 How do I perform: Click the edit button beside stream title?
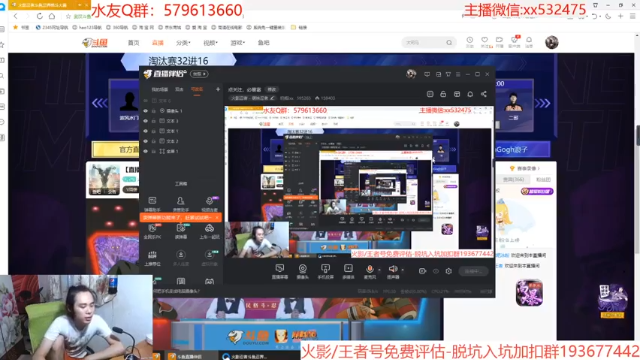[x=271, y=89]
